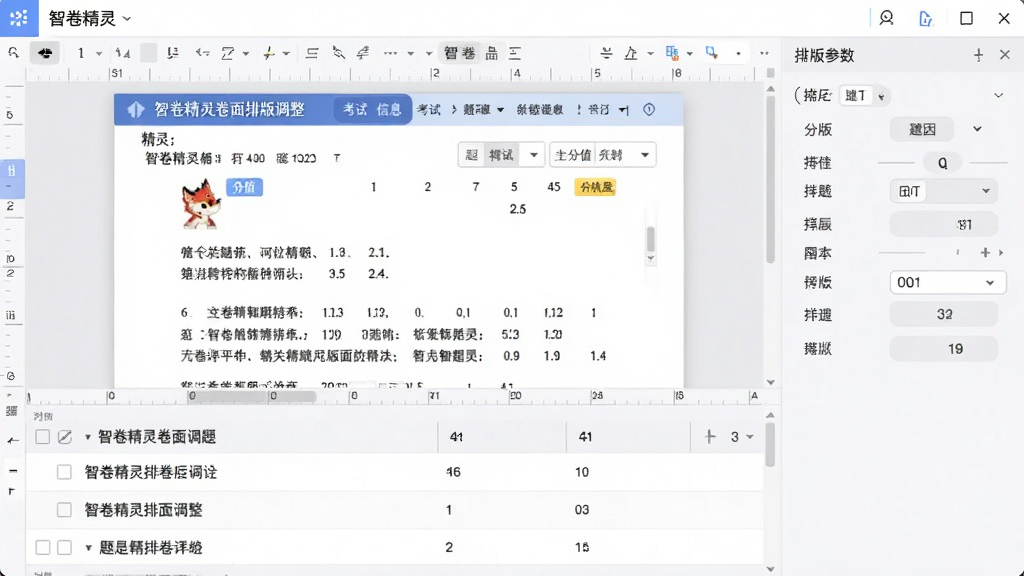The height and width of the screenshot is (576, 1024).
Task: Click the edit pencil icon beside 智卷精灵卷面调题
Action: click(65, 437)
